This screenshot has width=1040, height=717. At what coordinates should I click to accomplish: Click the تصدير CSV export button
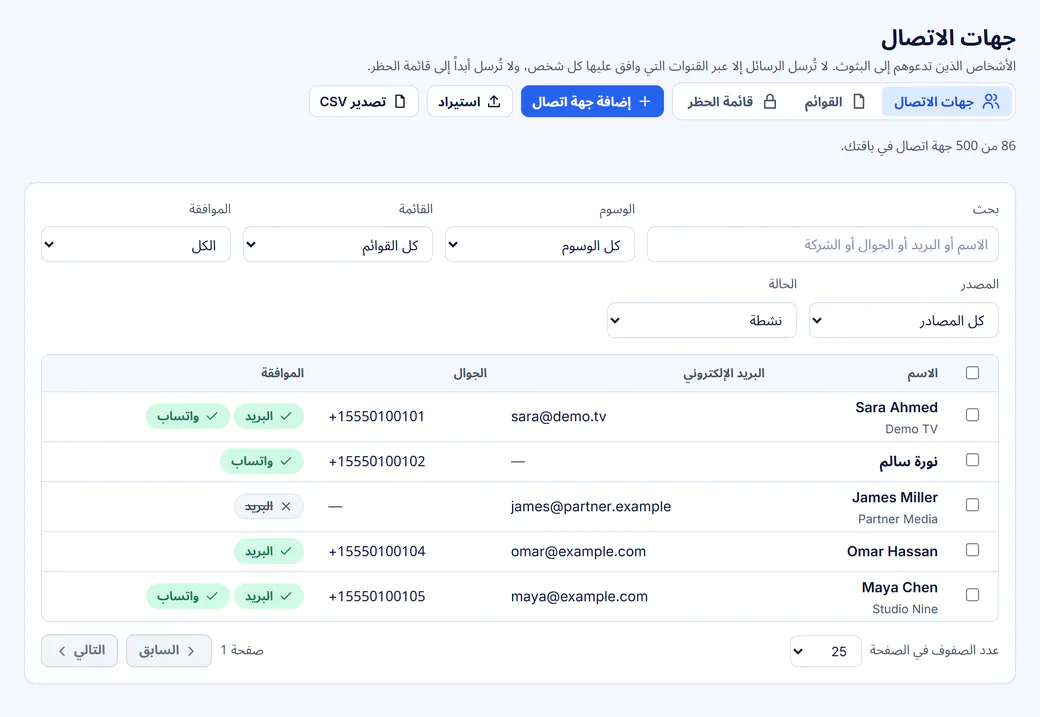coord(363,101)
